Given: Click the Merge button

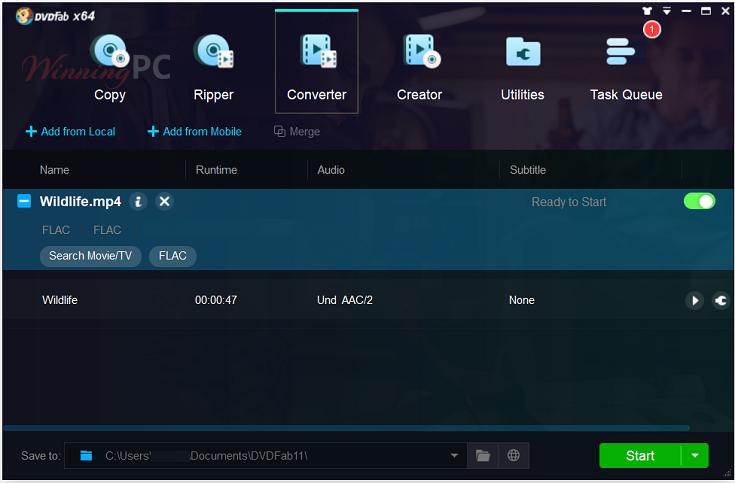Looking at the screenshot, I should tap(297, 132).
